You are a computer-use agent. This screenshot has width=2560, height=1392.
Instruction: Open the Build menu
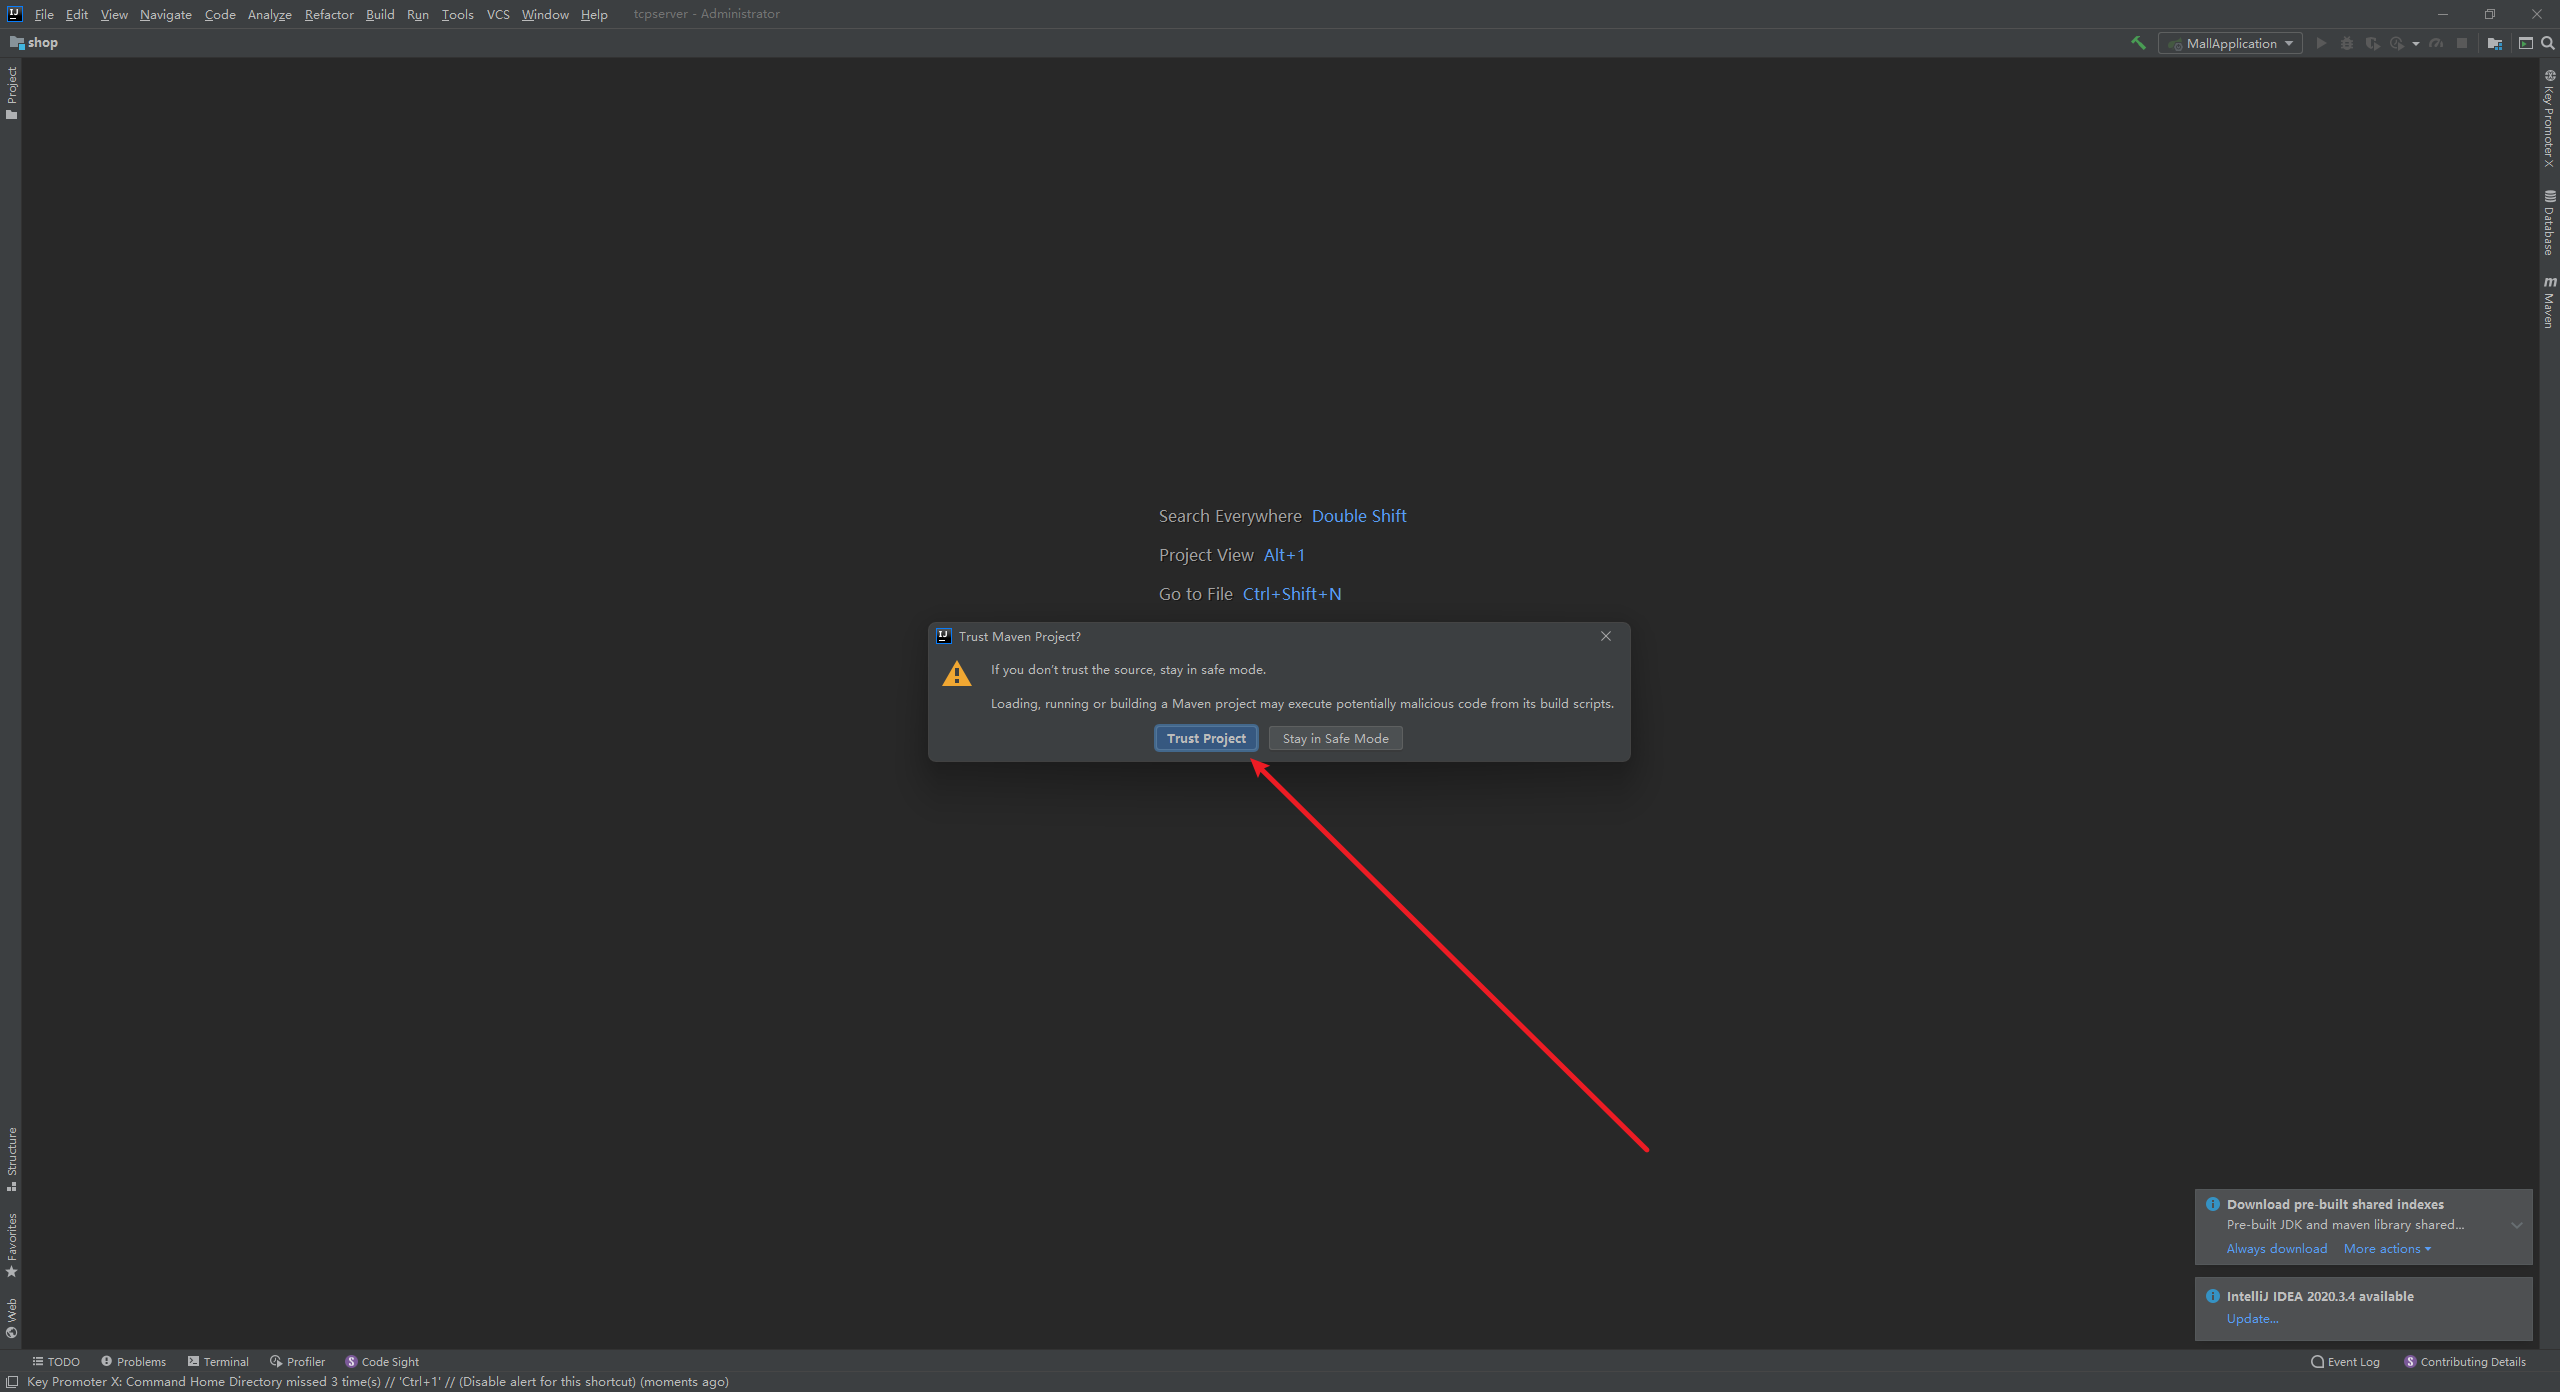[380, 14]
